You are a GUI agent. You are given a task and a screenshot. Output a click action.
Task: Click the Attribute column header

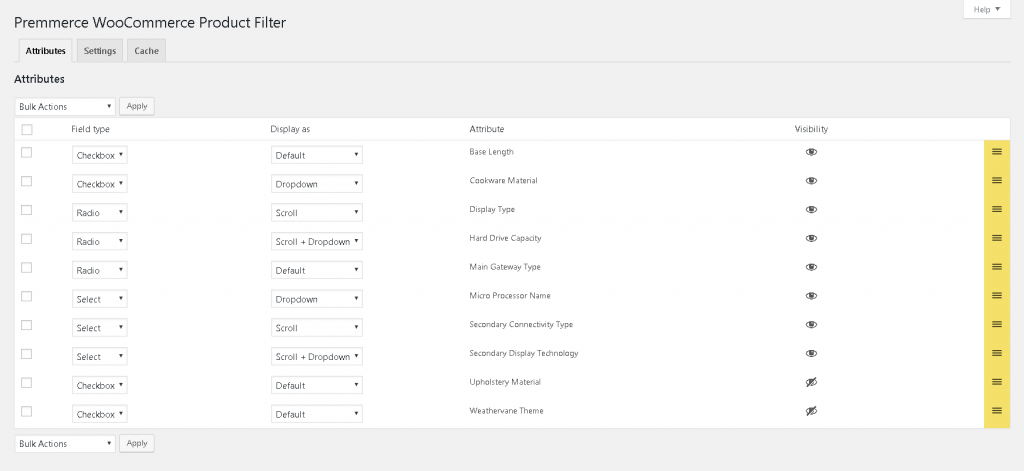[487, 129]
